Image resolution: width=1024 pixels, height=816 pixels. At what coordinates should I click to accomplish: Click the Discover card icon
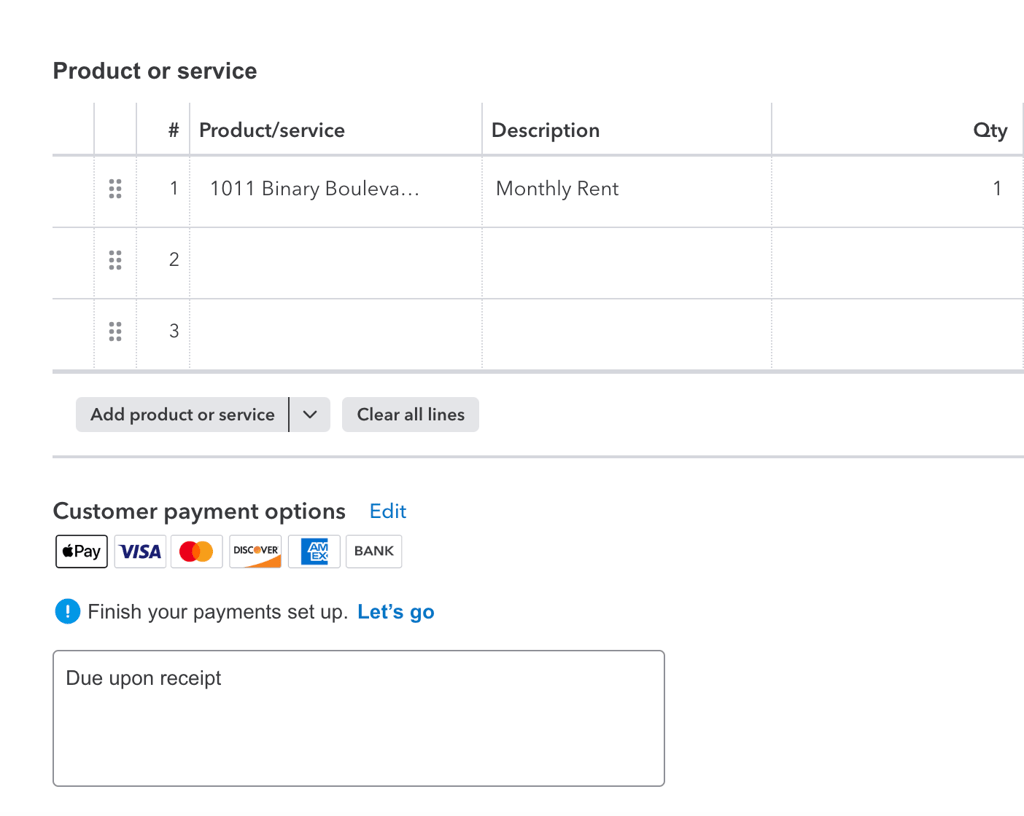coord(255,551)
